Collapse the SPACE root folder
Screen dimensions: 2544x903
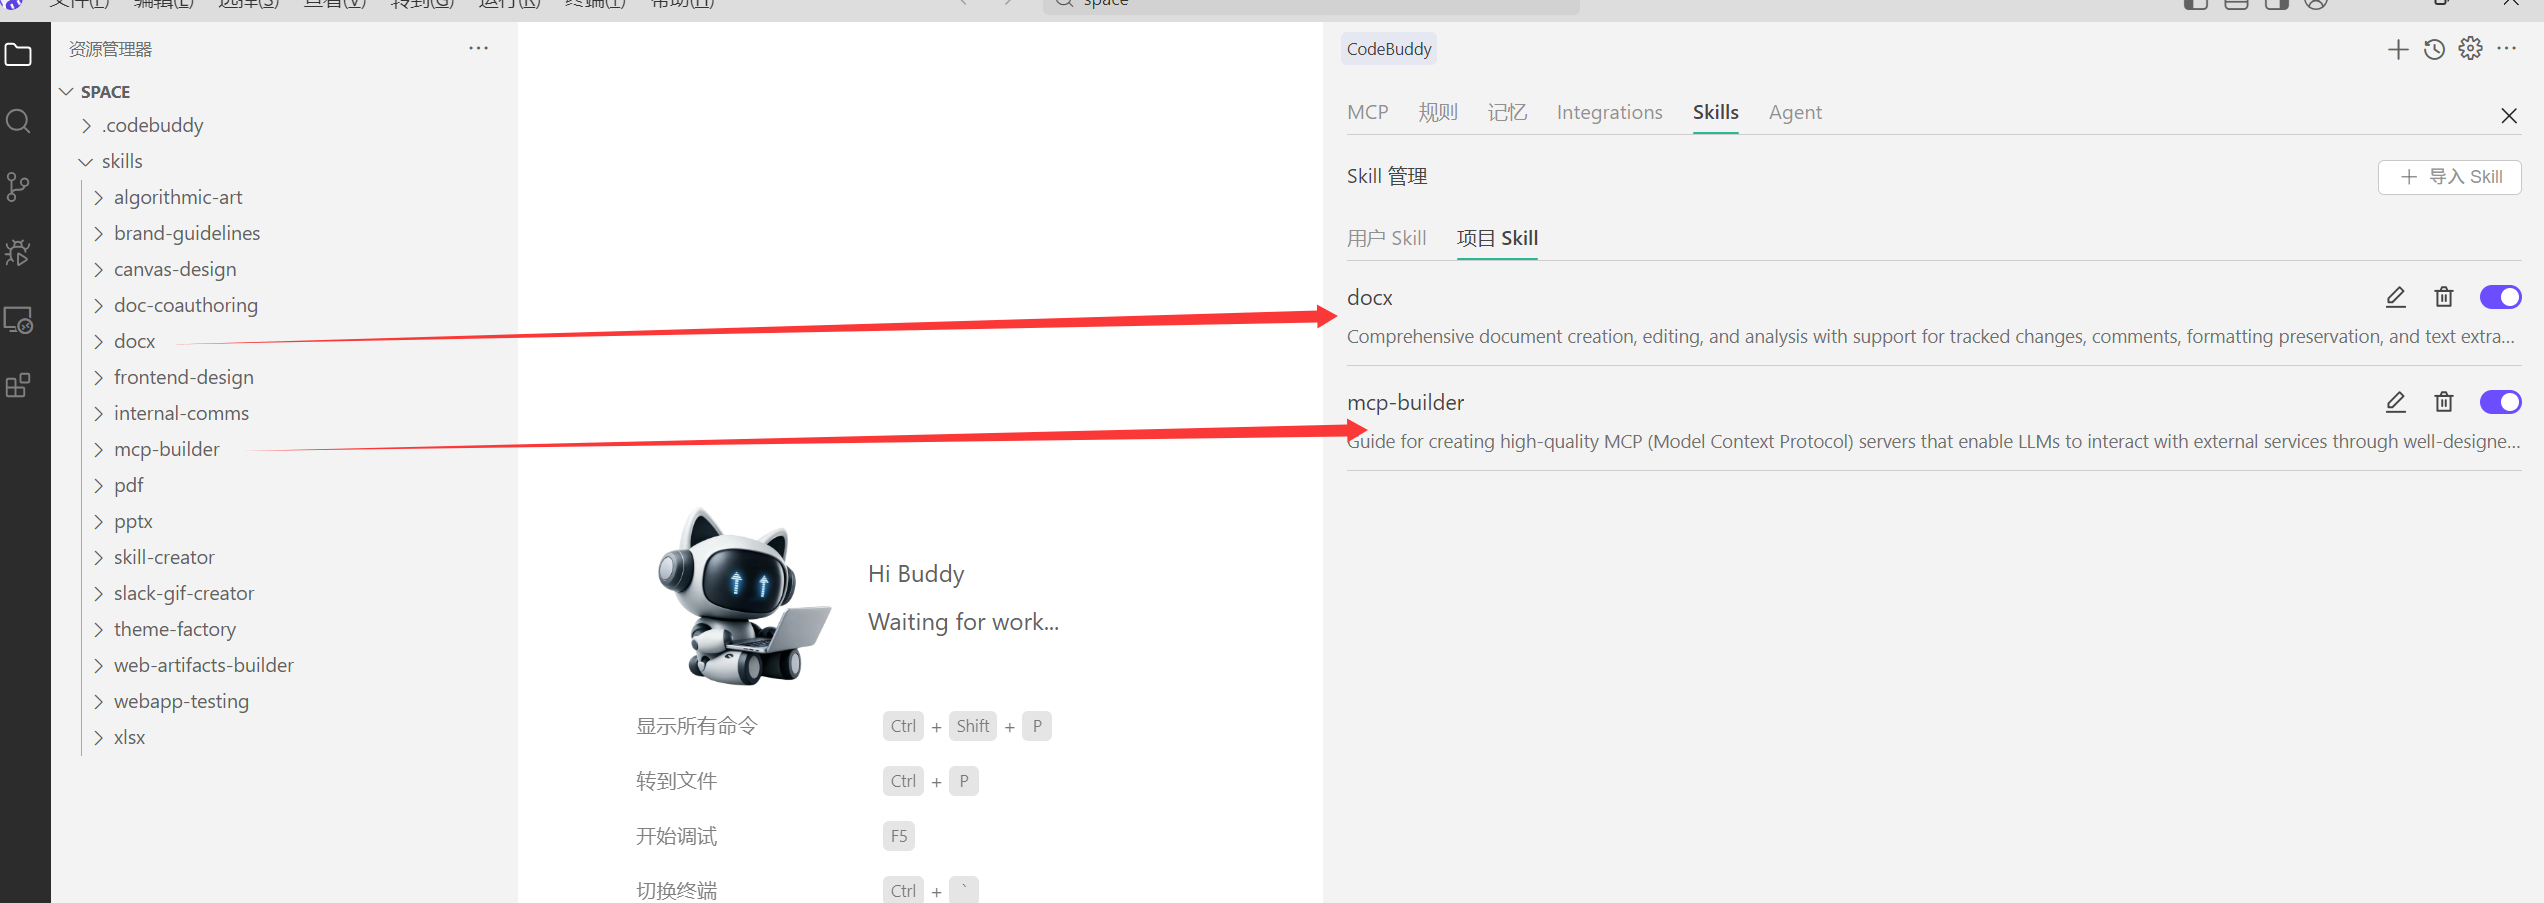point(66,92)
